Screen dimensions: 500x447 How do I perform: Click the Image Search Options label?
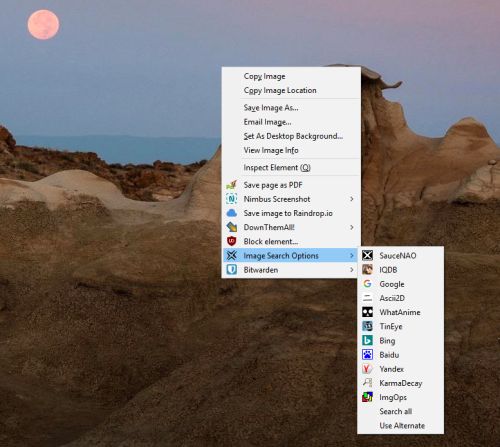(281, 256)
